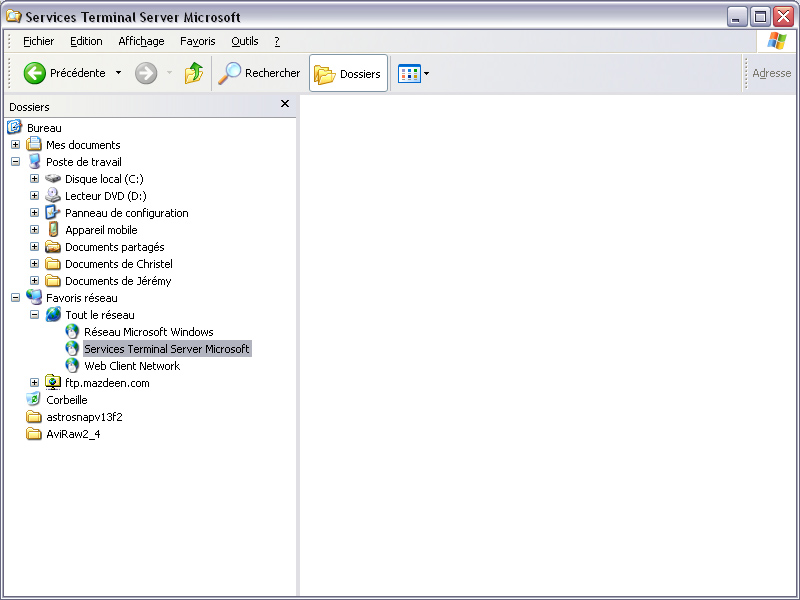Open the Edition menu
Image resolution: width=800 pixels, height=600 pixels.
(x=86, y=41)
